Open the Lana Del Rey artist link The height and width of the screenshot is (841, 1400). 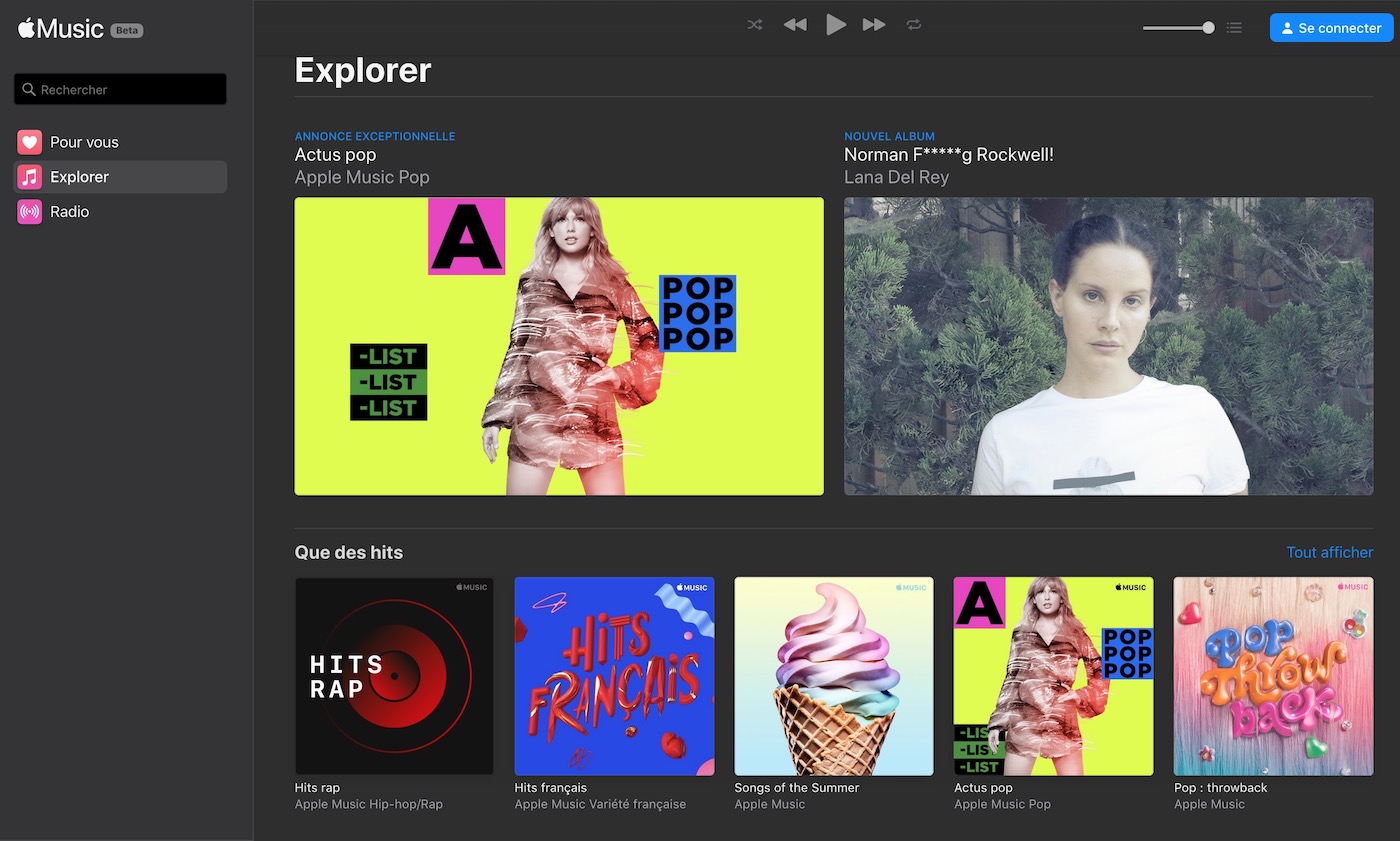[896, 177]
